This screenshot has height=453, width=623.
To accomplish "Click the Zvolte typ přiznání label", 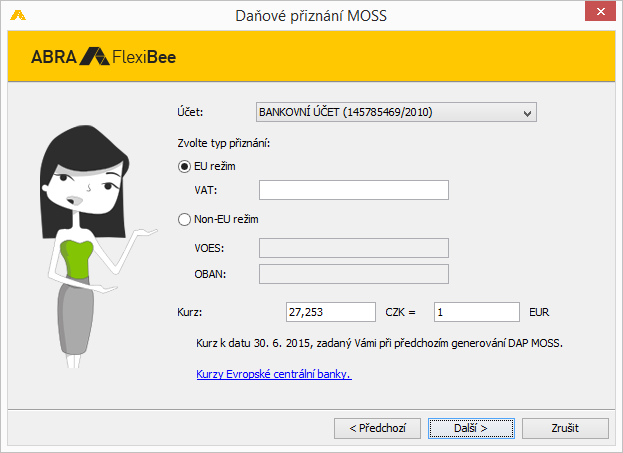I will click(x=224, y=143).
